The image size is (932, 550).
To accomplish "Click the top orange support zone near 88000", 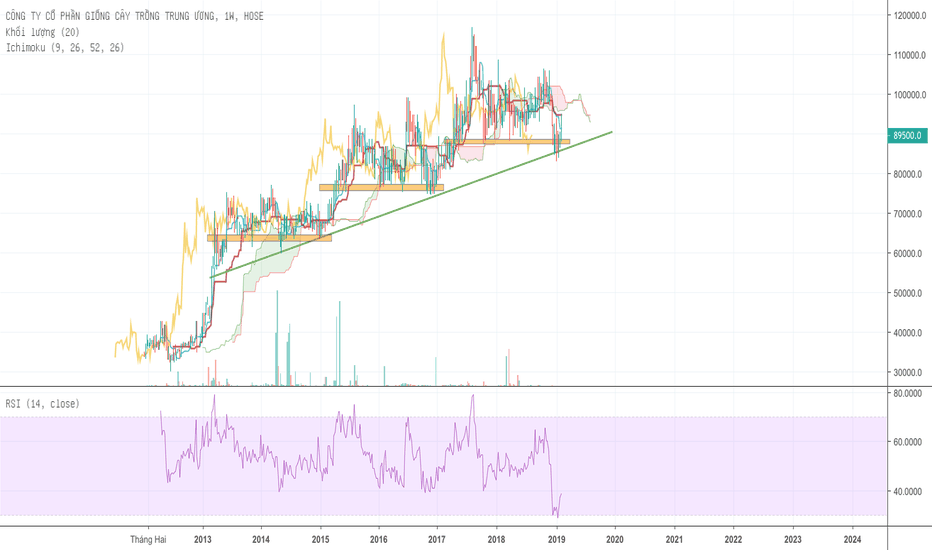I will 510,142.
